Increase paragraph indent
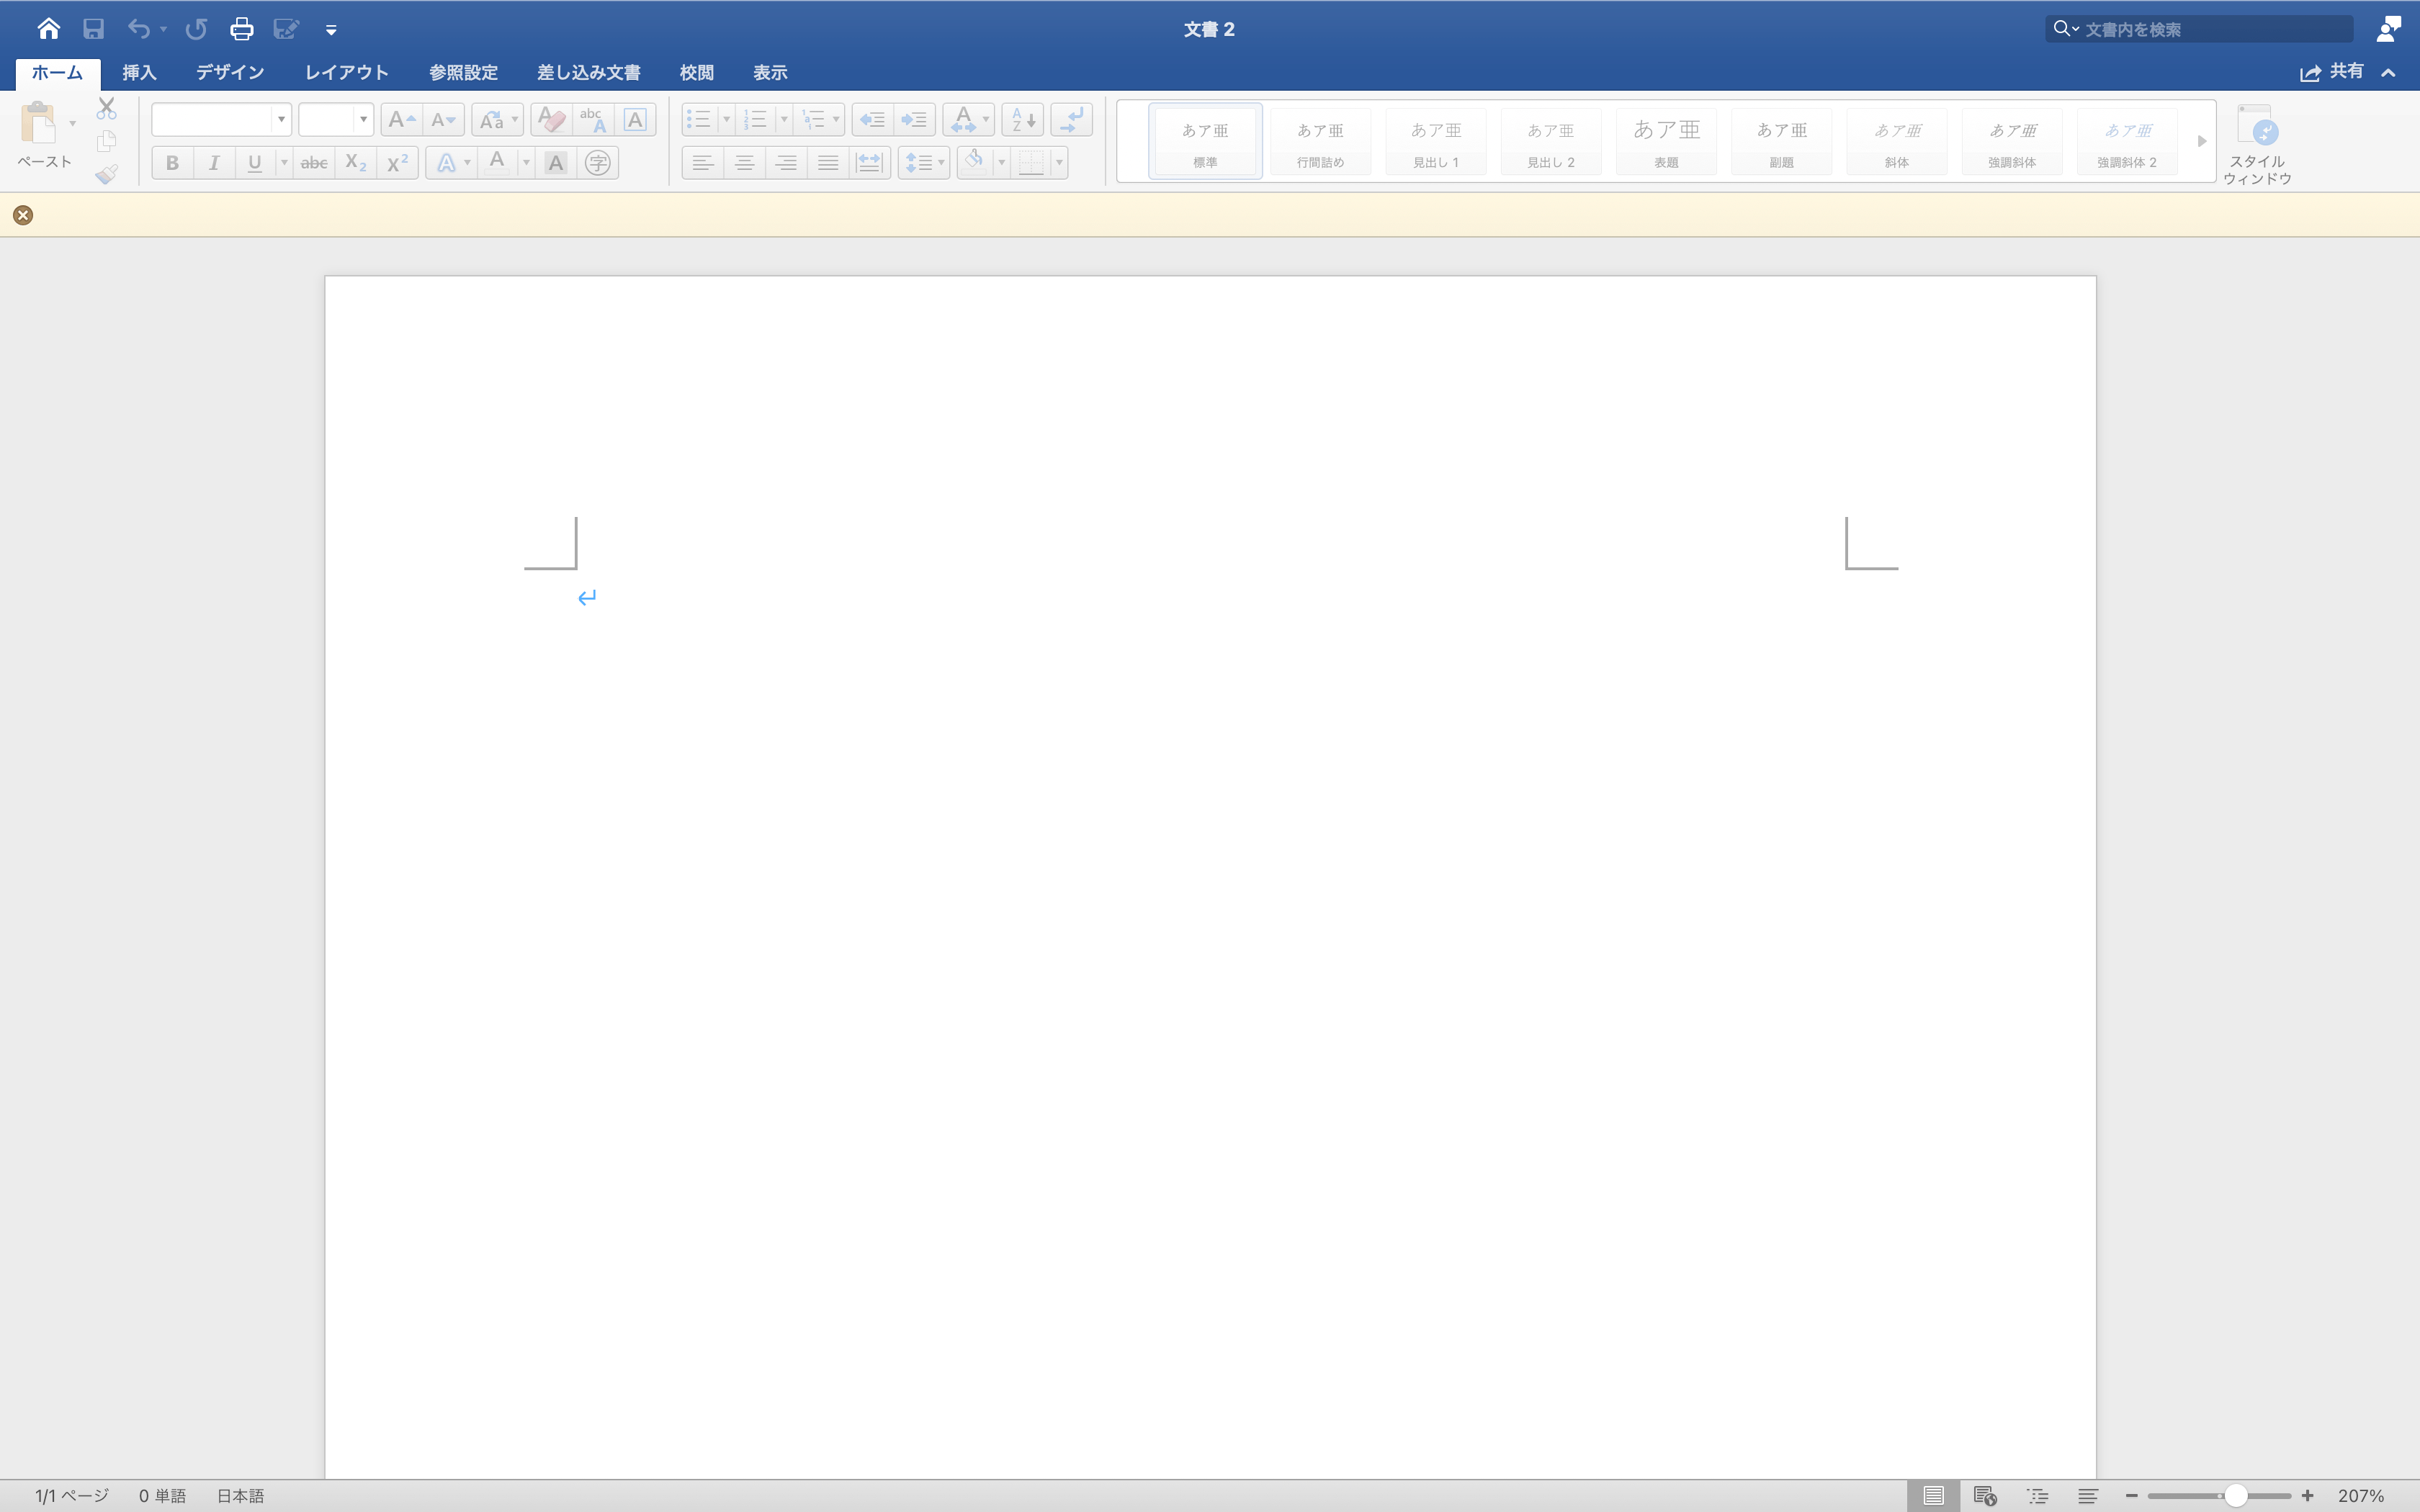 coord(914,120)
